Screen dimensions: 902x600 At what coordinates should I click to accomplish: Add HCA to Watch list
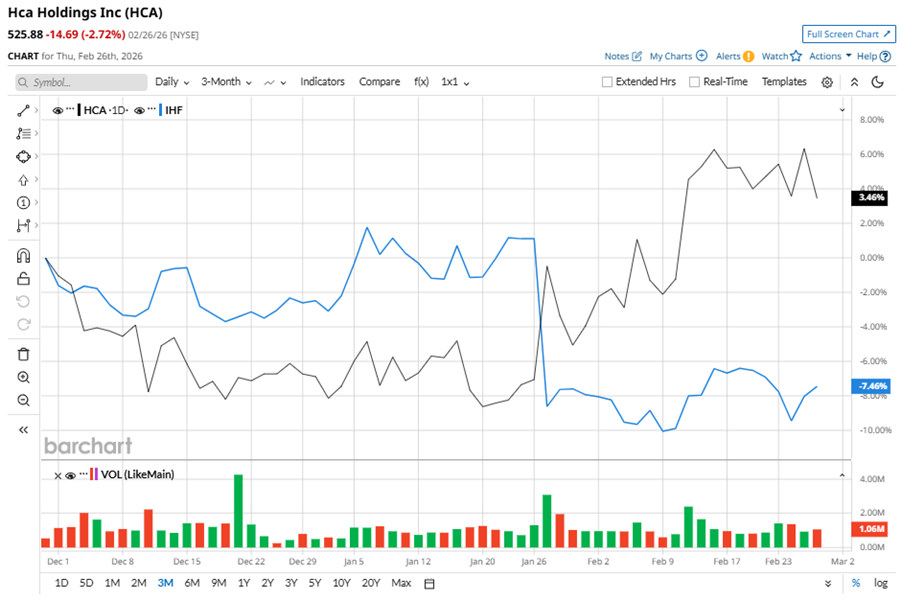point(781,56)
